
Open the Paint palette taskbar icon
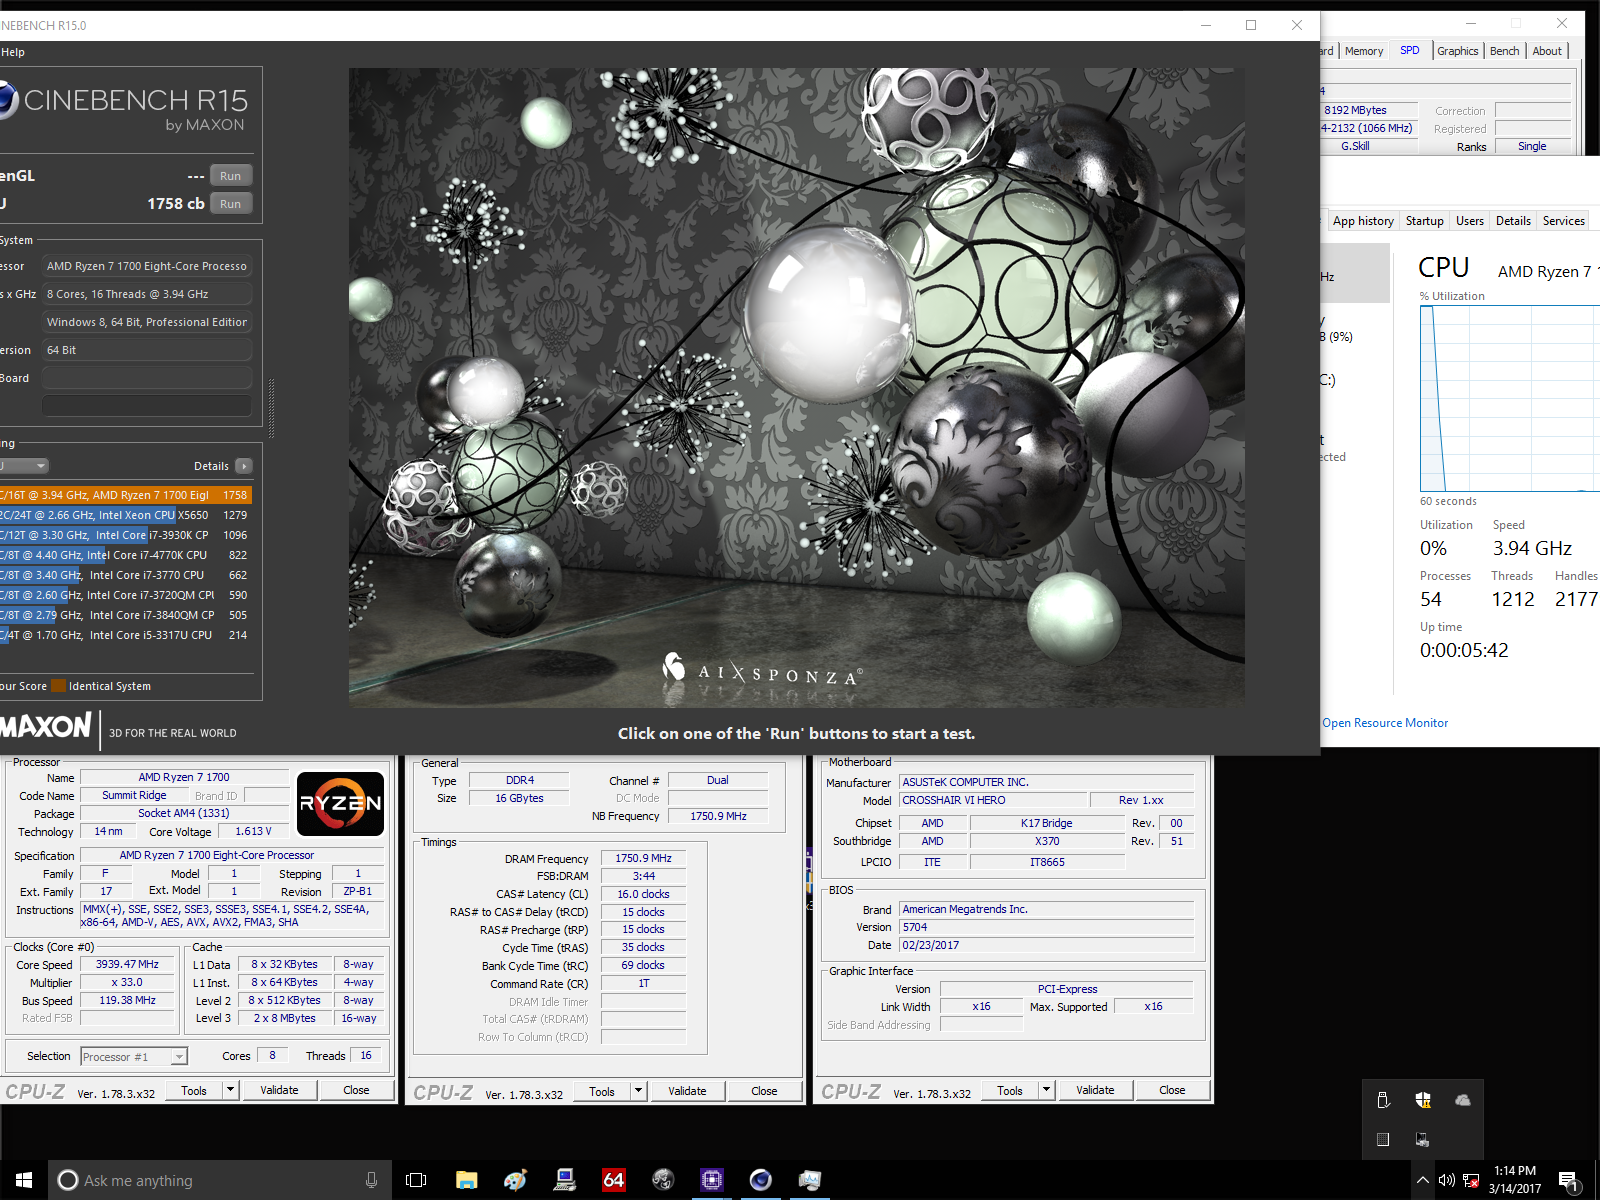pos(515,1180)
